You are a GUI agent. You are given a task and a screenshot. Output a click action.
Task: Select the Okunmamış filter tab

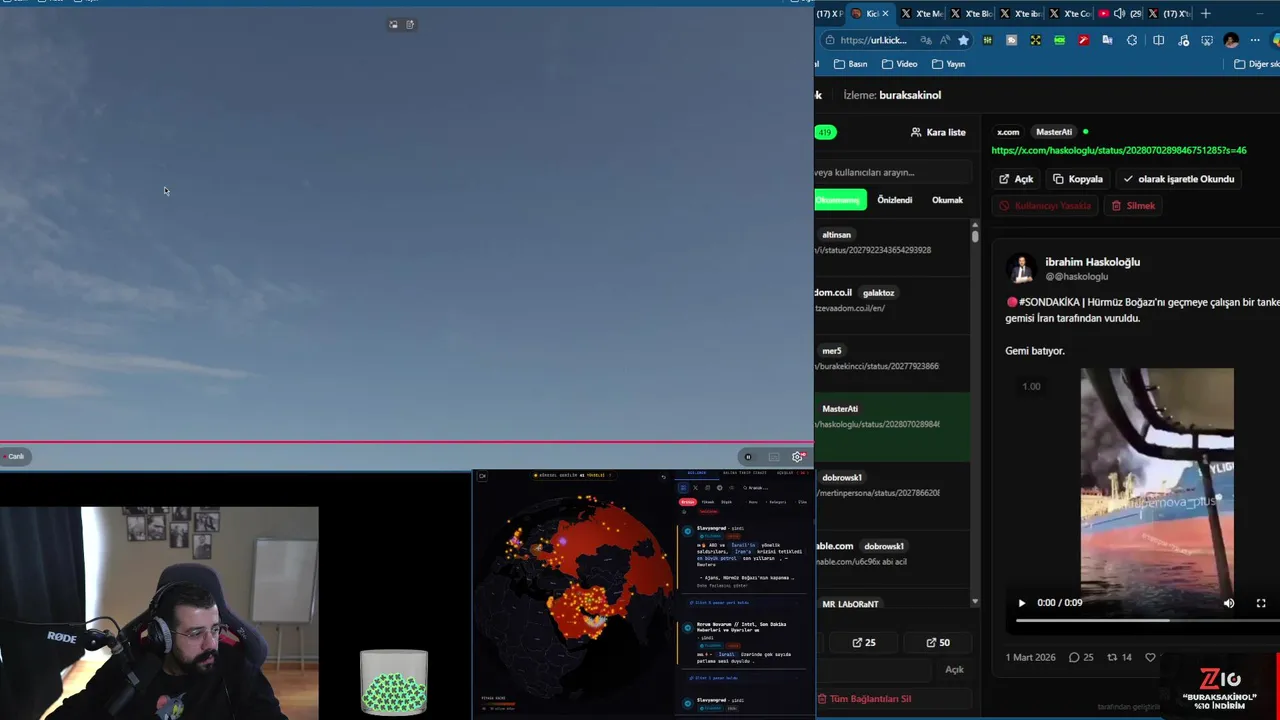click(x=840, y=200)
